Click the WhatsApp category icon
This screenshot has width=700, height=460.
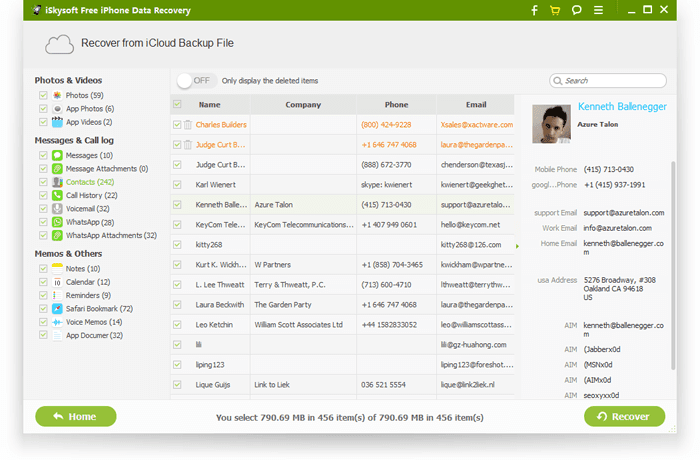click(x=57, y=222)
